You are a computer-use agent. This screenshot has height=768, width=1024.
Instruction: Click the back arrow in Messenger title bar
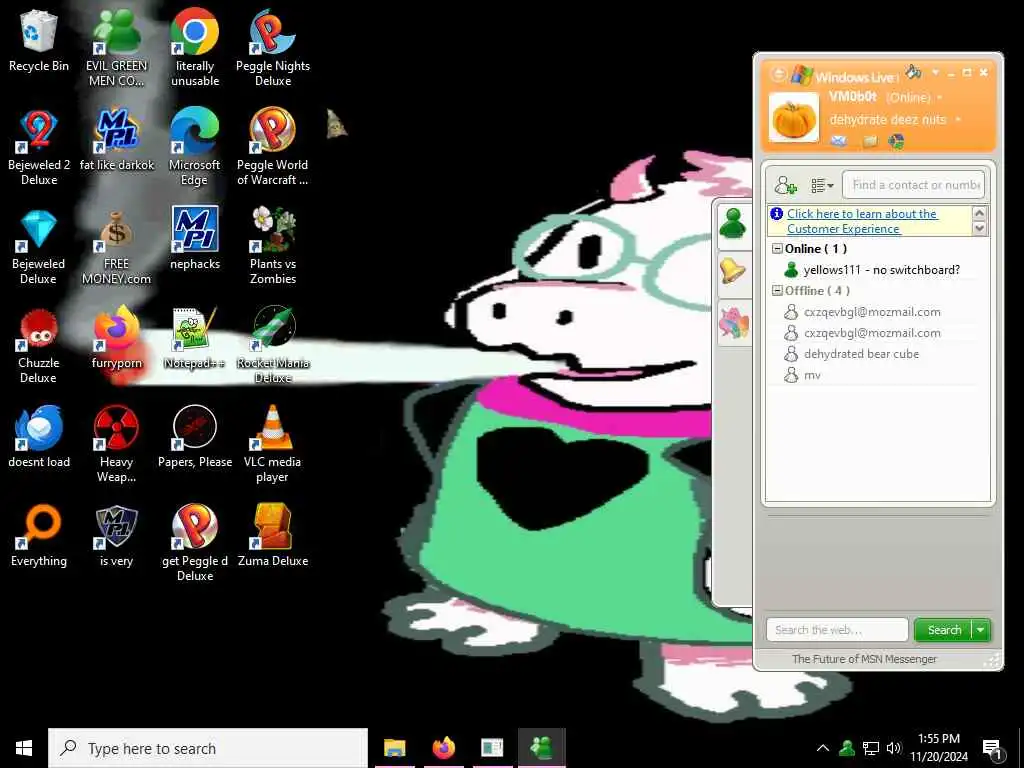coord(778,74)
